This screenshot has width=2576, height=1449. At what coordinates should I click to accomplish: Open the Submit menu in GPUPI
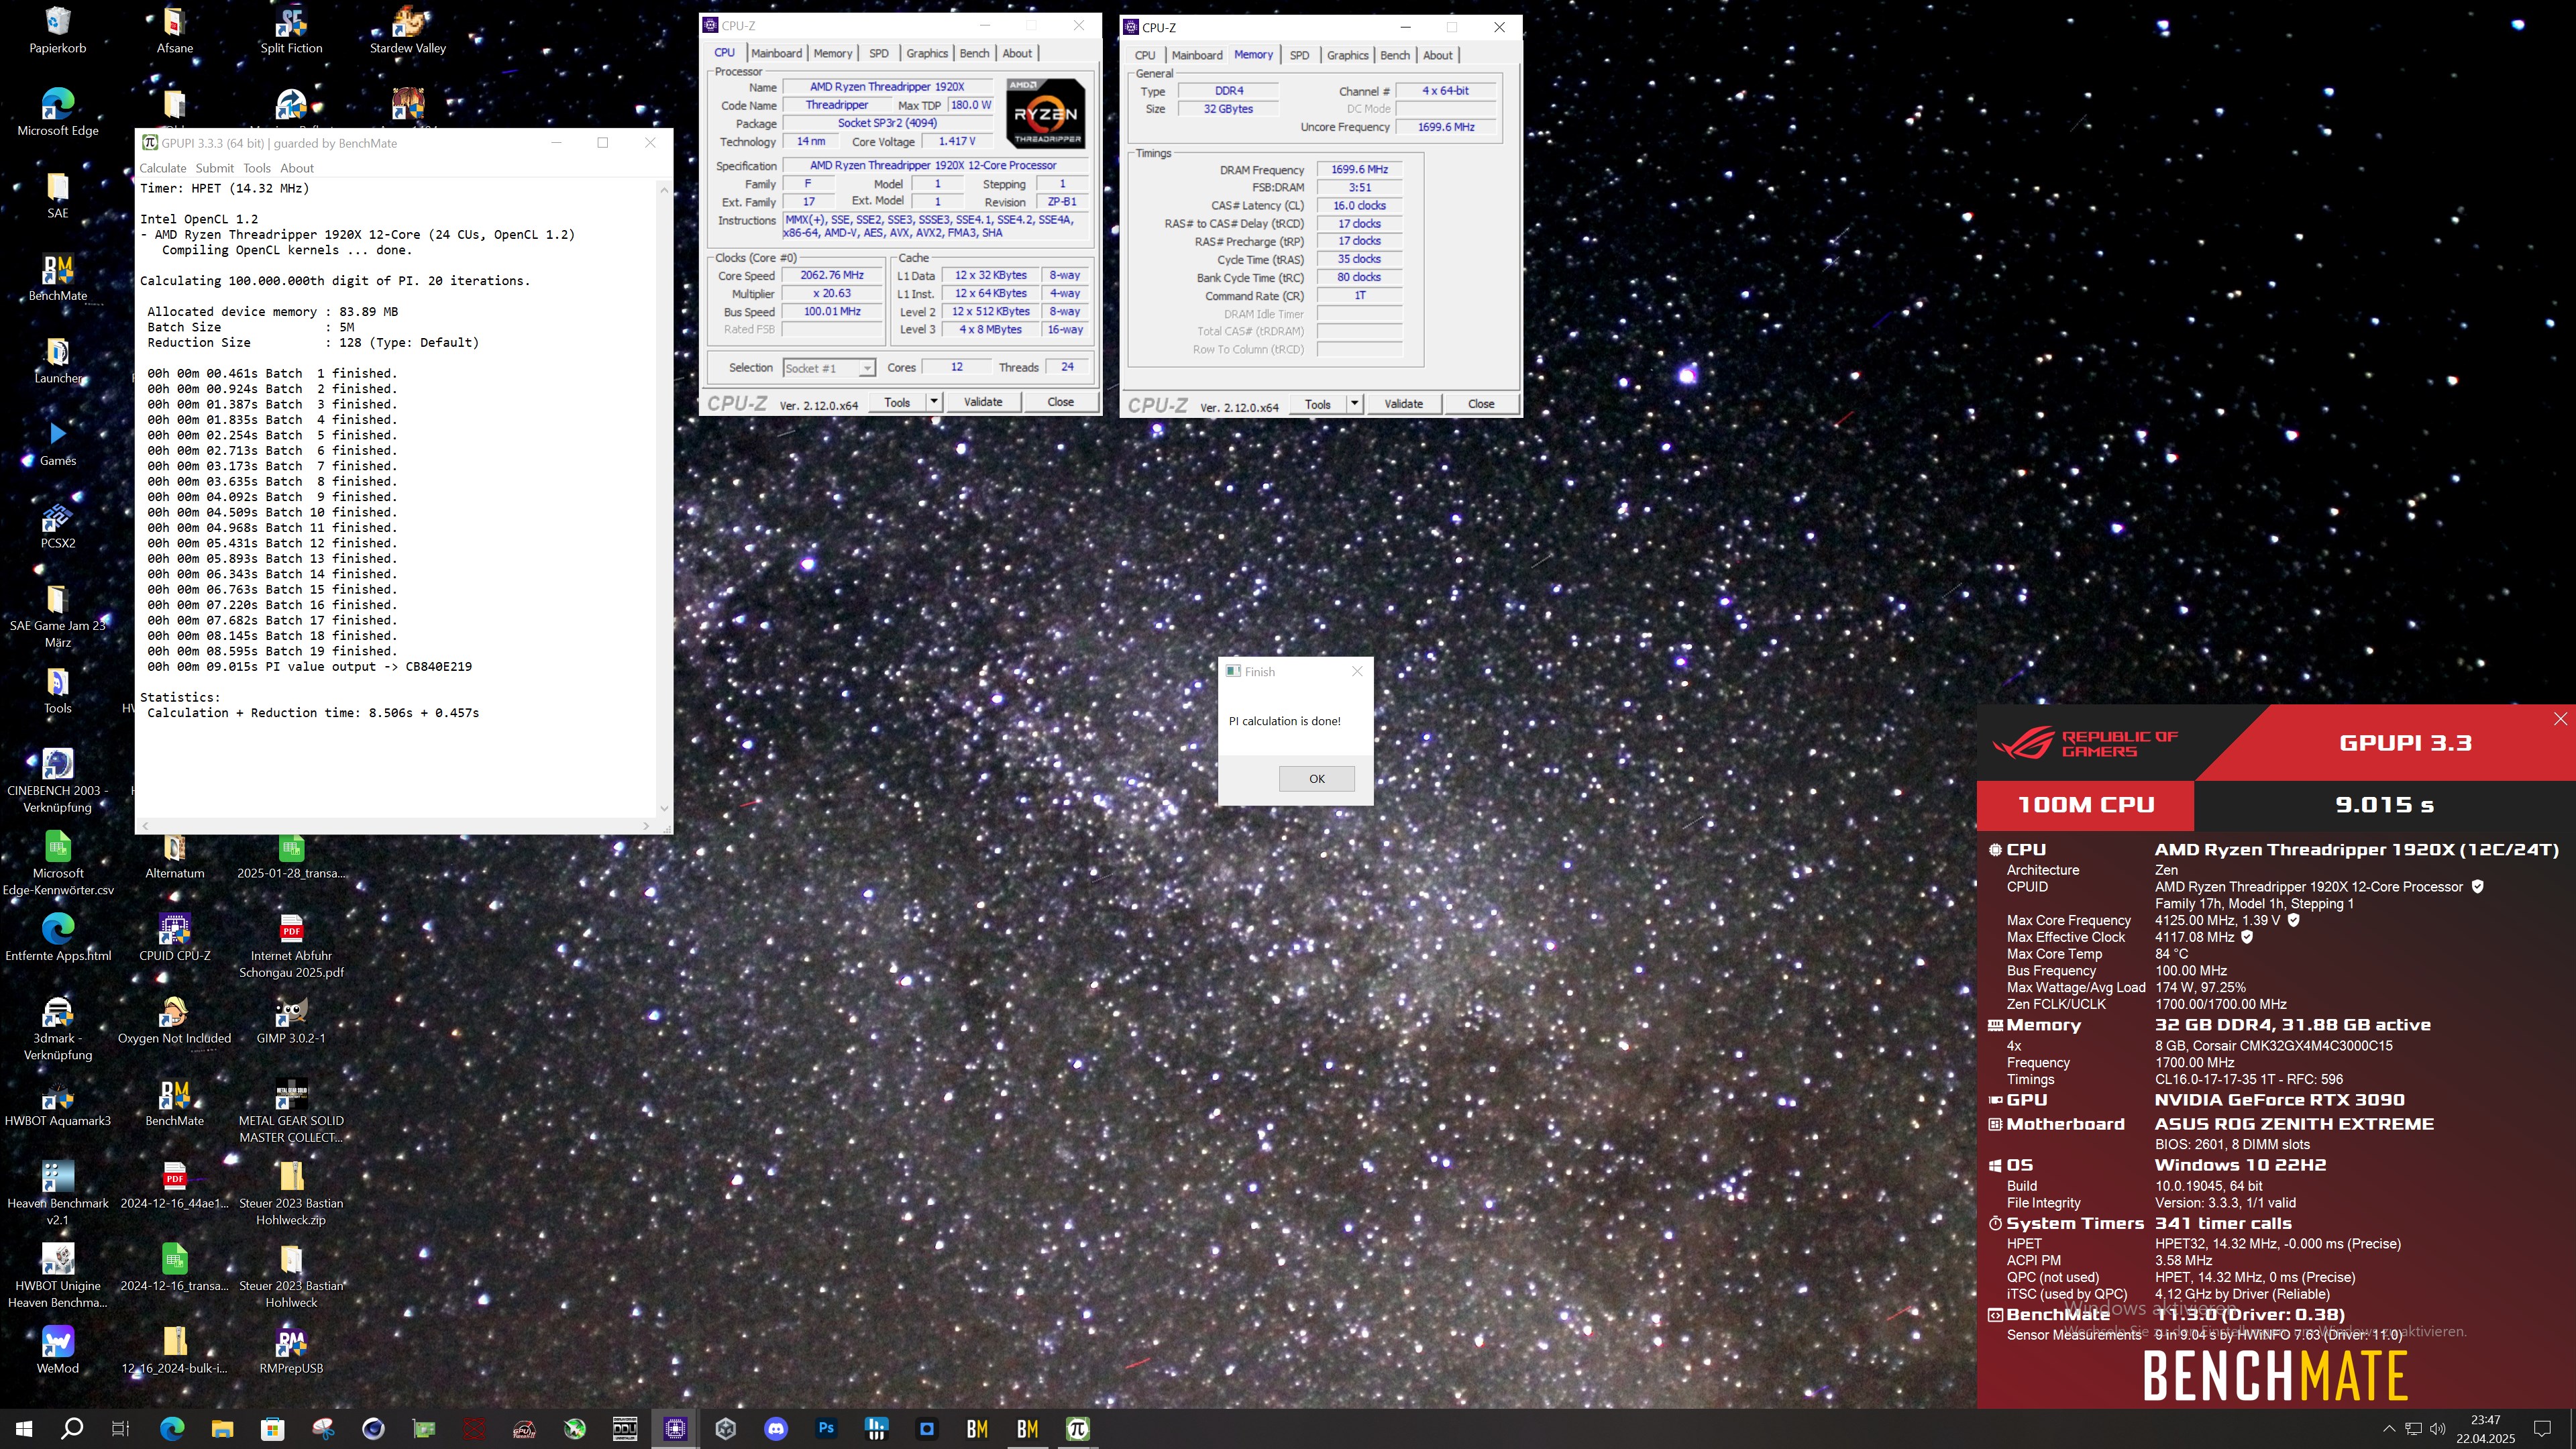pyautogui.click(x=214, y=168)
